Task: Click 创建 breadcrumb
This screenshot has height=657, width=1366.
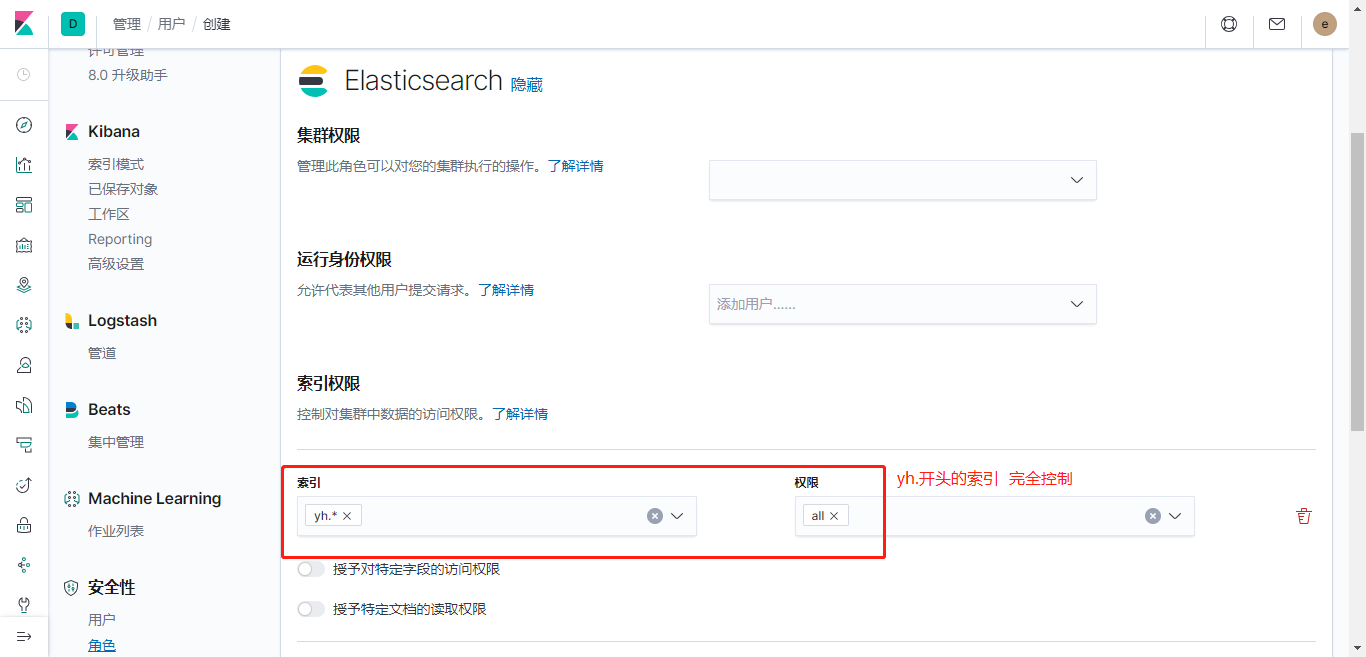Action: pos(217,24)
